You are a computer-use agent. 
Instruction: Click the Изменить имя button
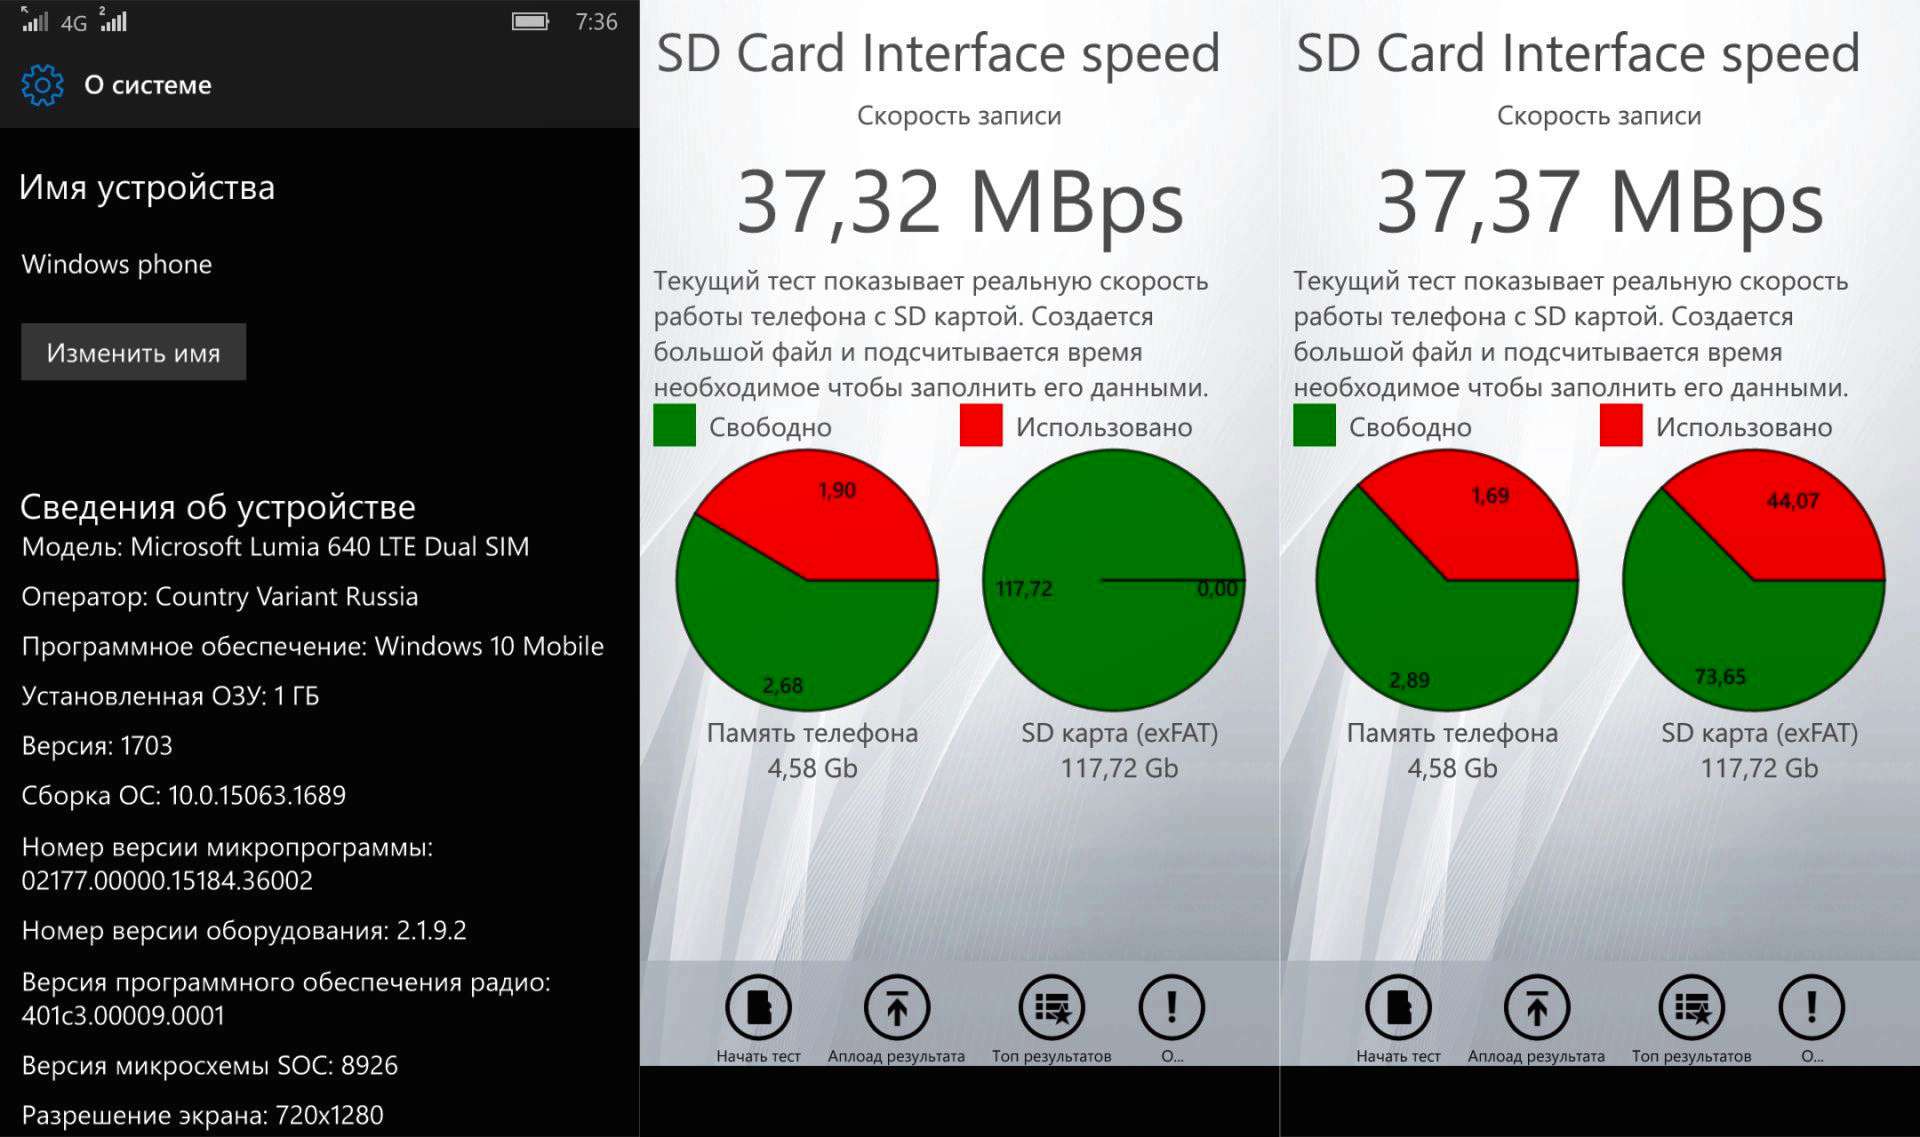(133, 352)
